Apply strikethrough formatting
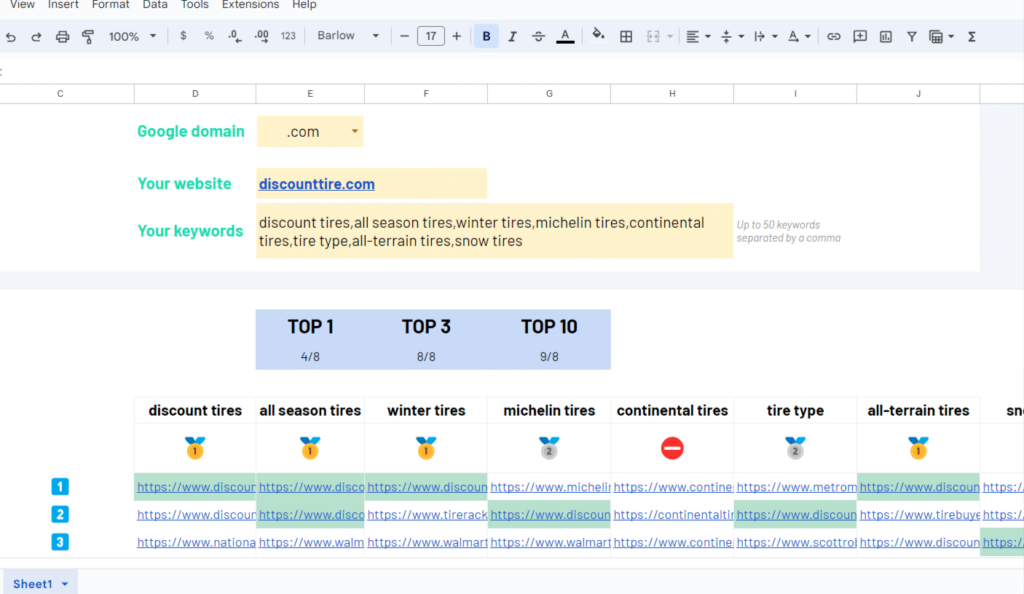The image size is (1024, 594). pyautogui.click(x=538, y=36)
